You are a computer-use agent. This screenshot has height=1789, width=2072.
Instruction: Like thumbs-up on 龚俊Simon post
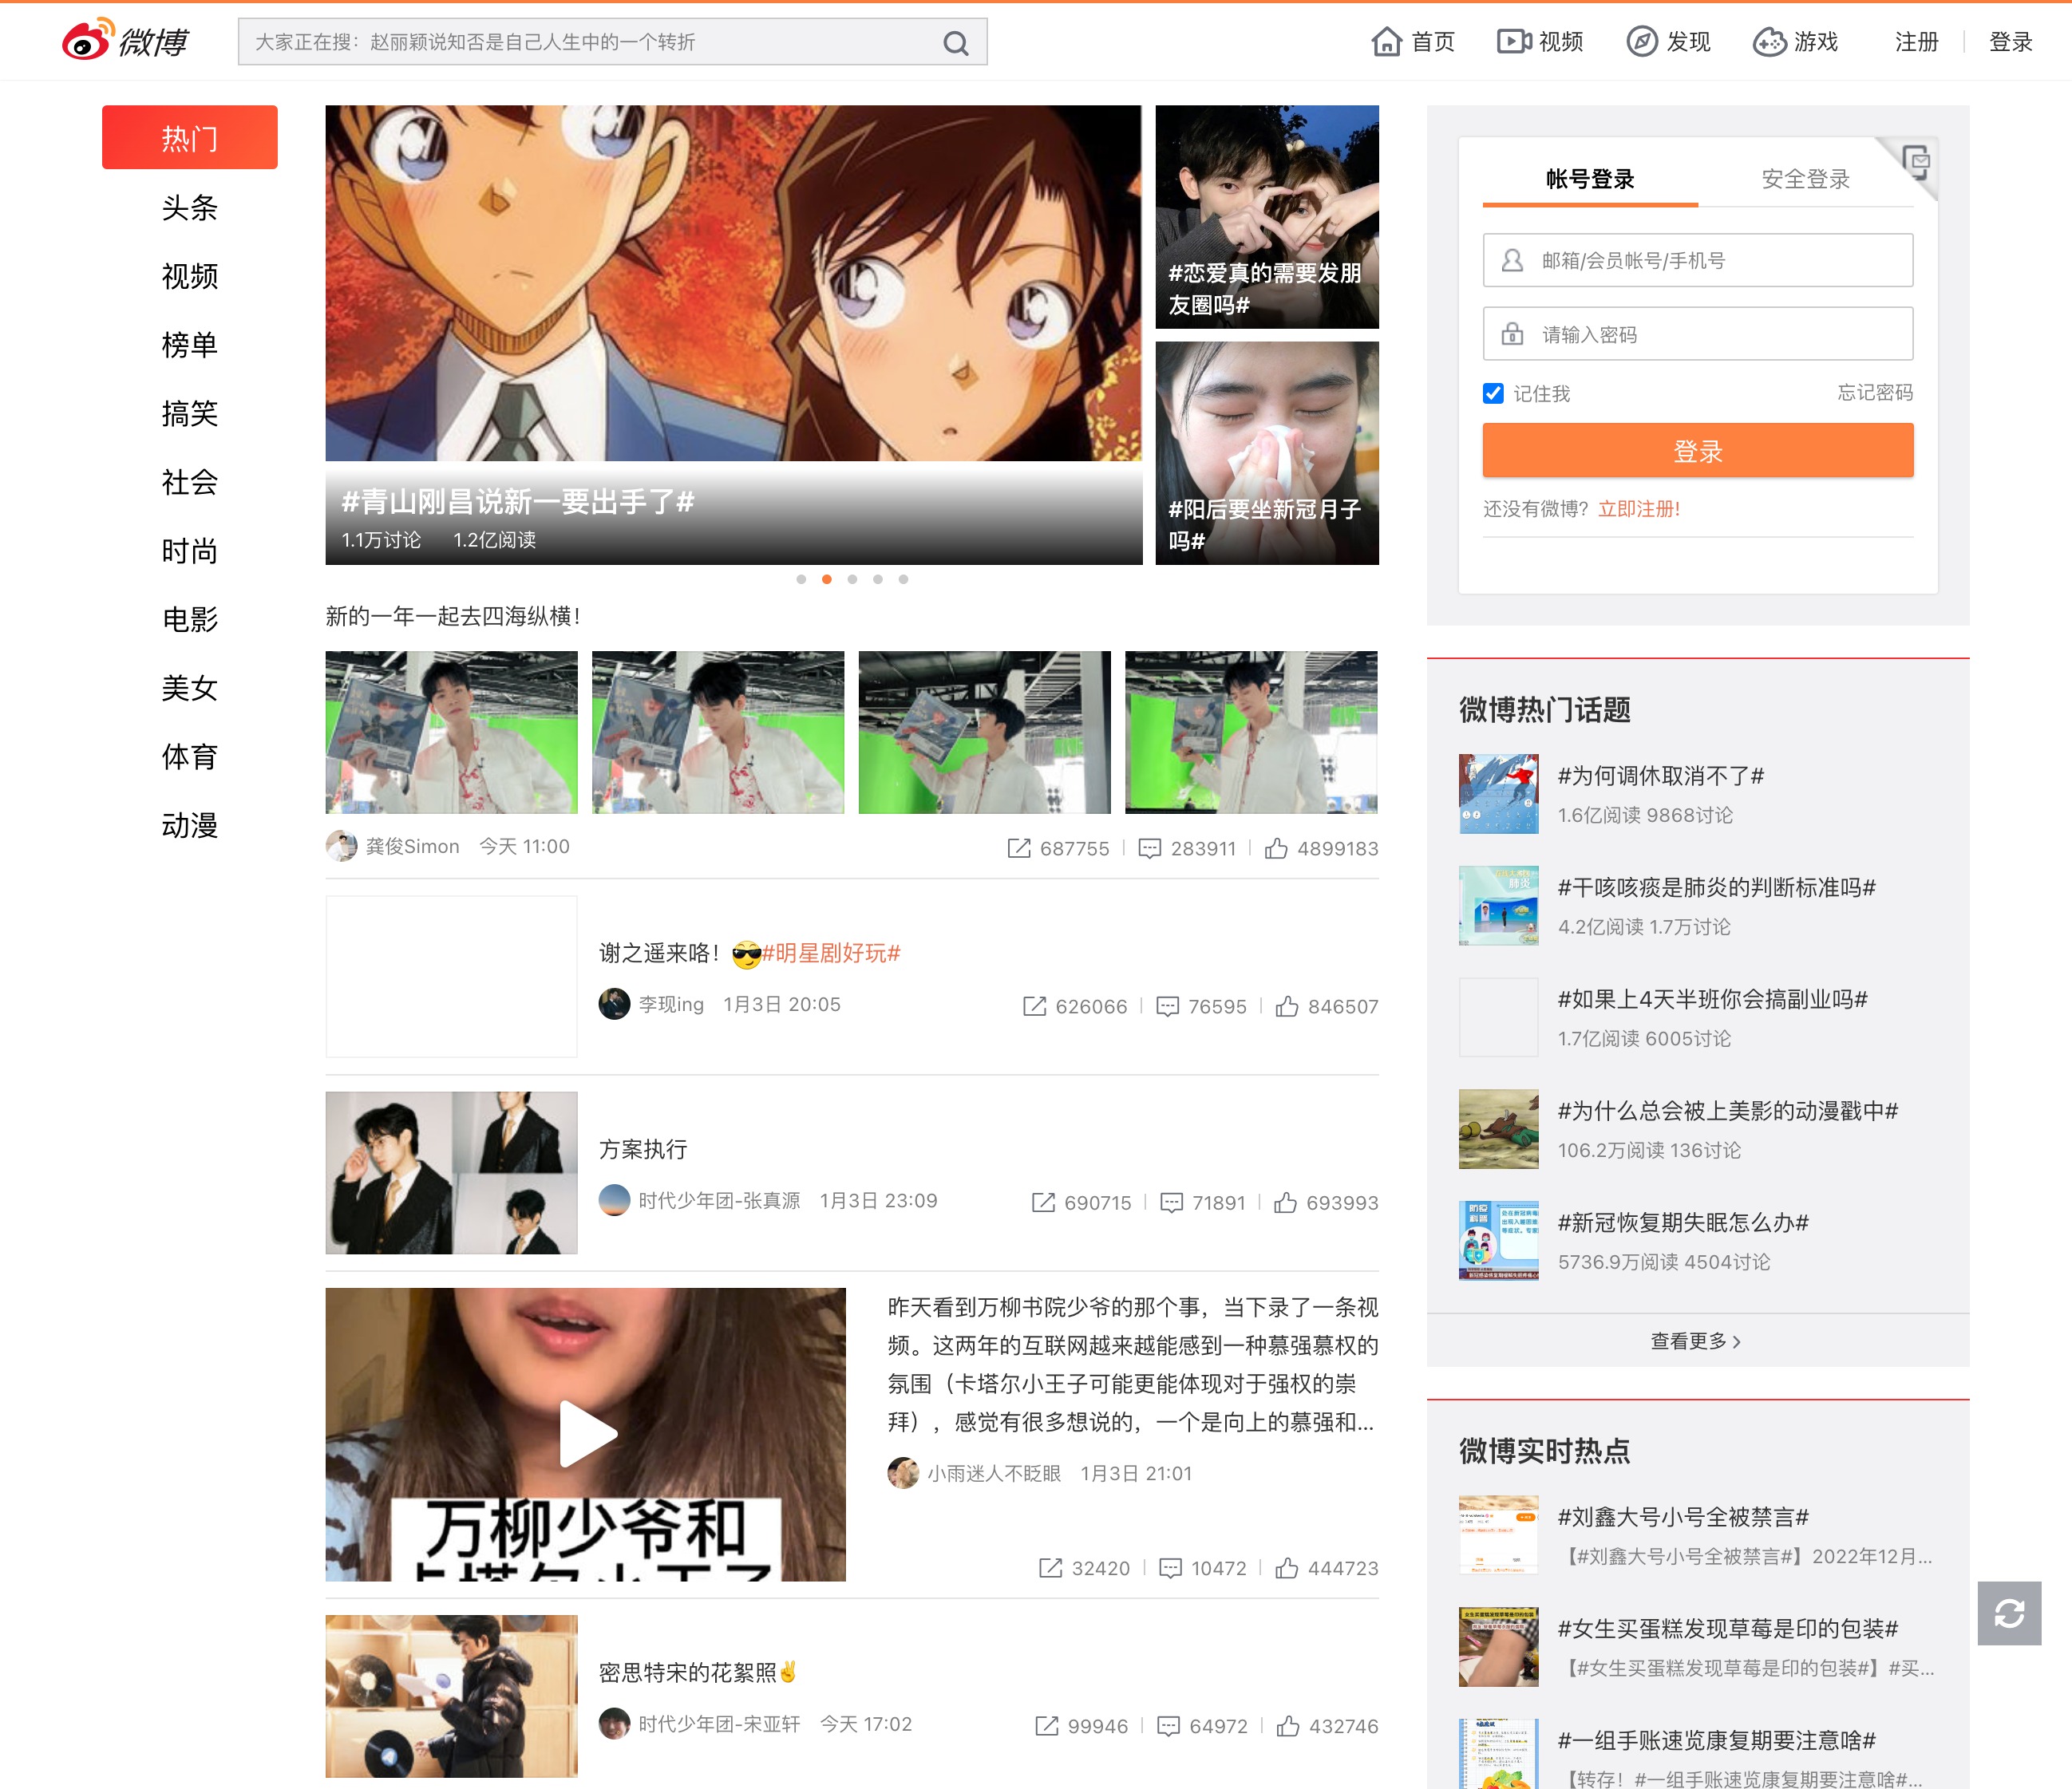coord(1276,848)
